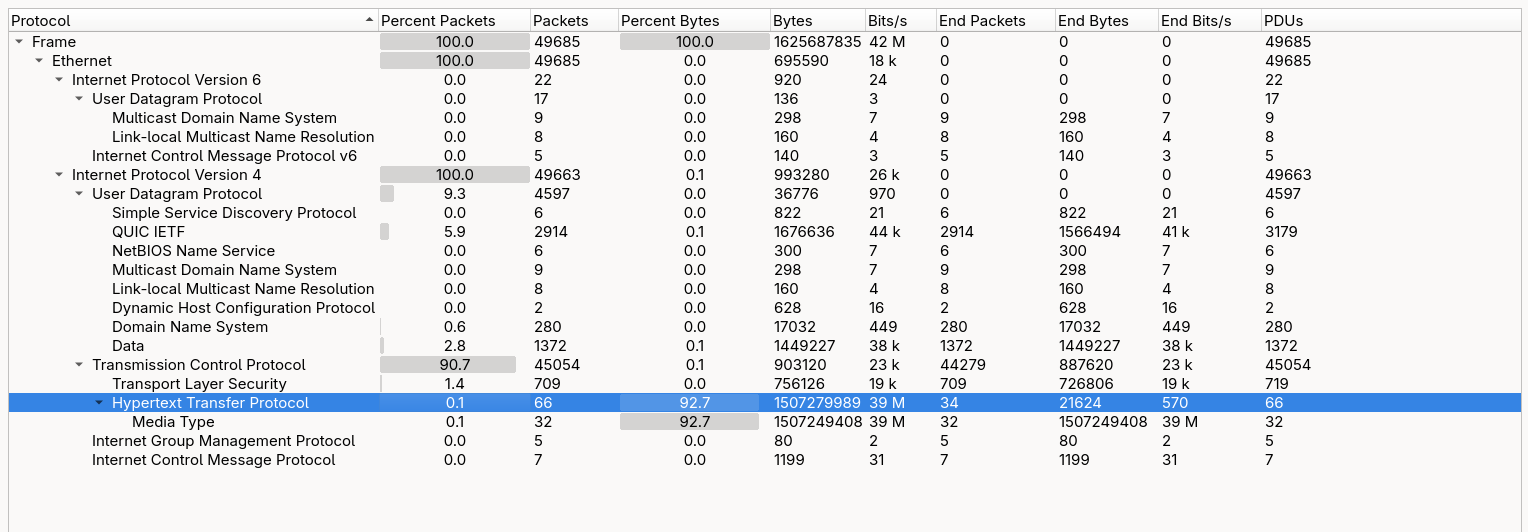Click the PDUs column header
Screen dimensions: 1528x532
1283,20
